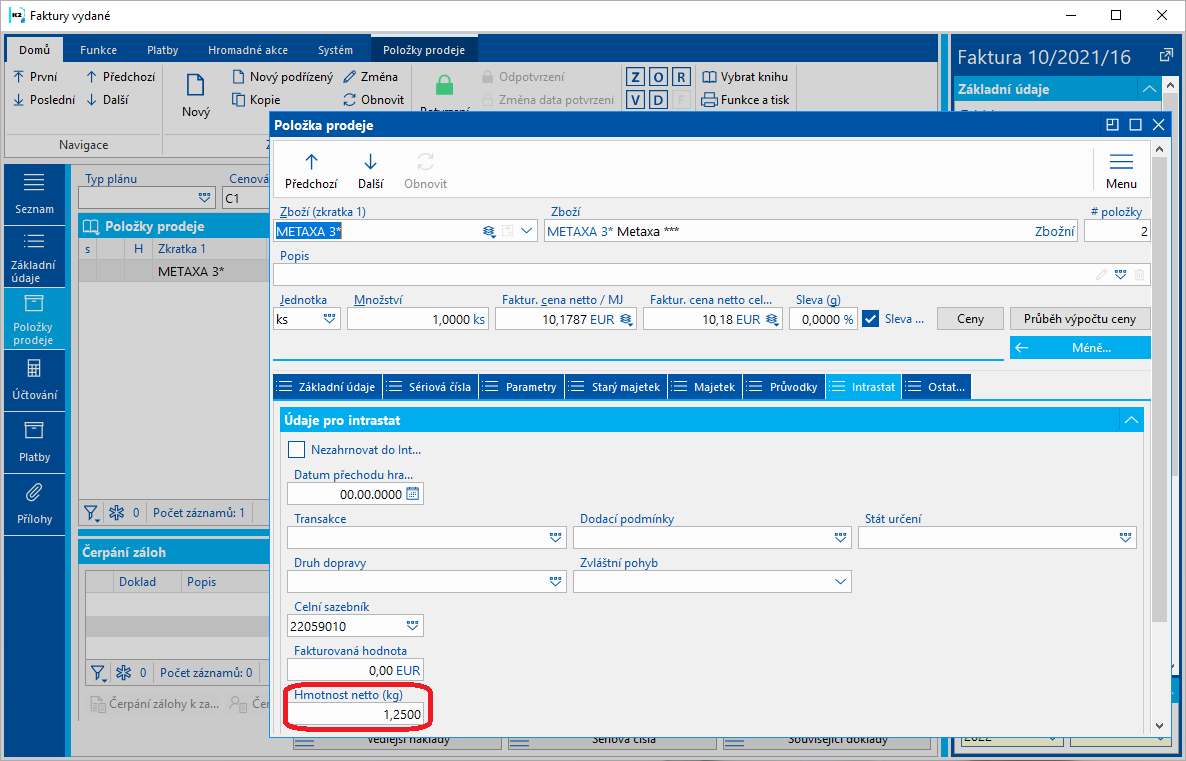
Task: Toggle the D flag button
Action: [x=658, y=99]
